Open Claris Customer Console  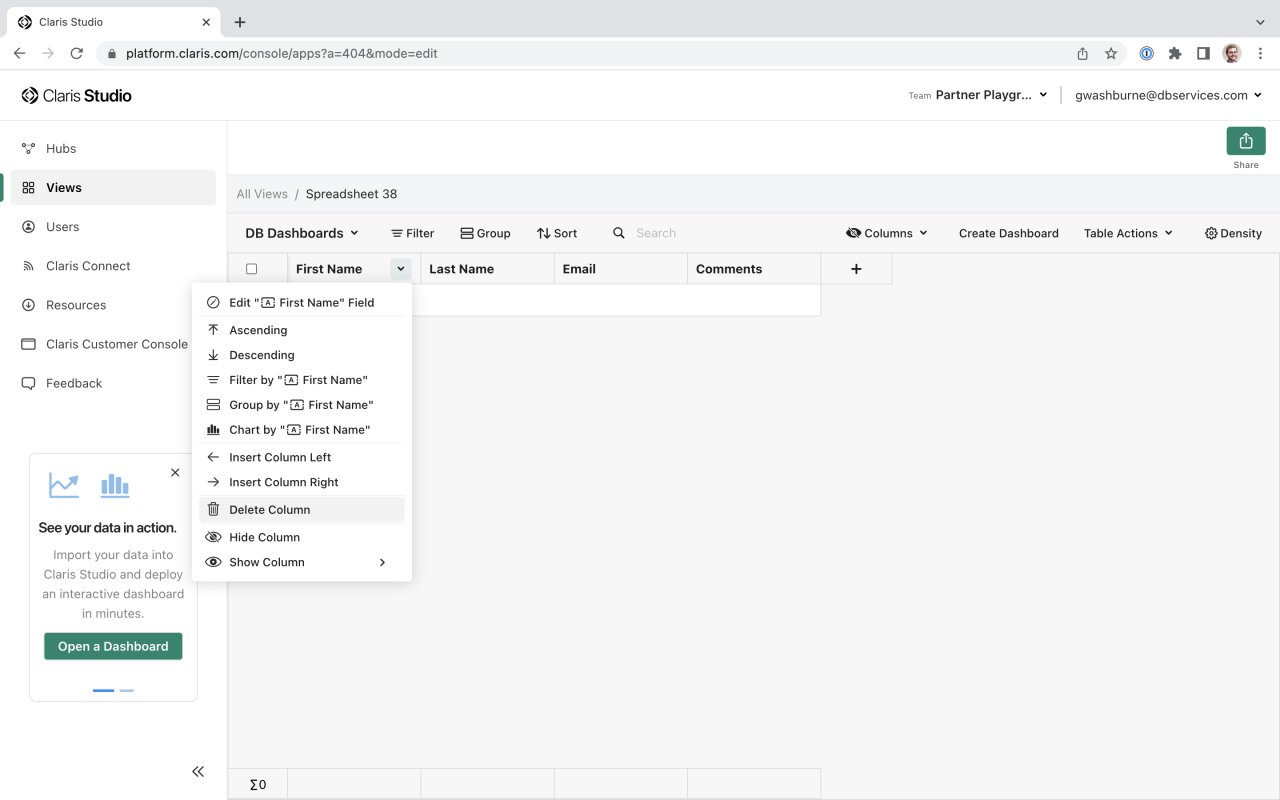click(x=113, y=344)
